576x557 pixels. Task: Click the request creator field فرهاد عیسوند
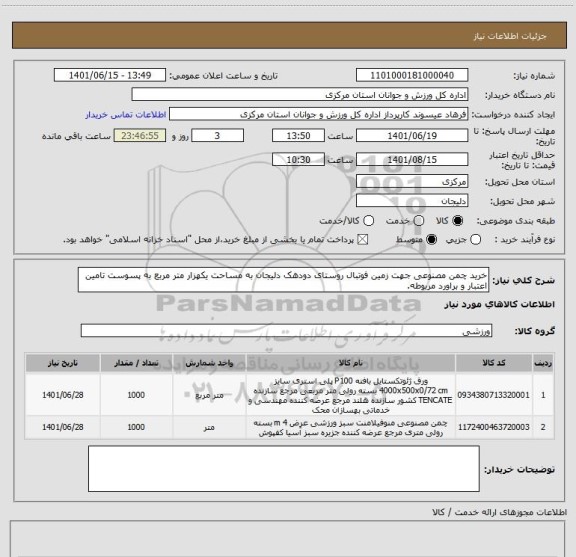pyautogui.click(x=318, y=114)
